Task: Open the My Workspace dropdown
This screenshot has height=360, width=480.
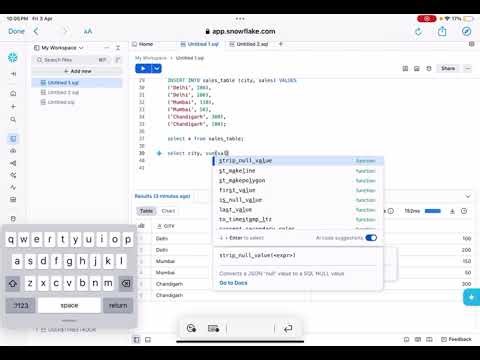Action: tap(59, 48)
